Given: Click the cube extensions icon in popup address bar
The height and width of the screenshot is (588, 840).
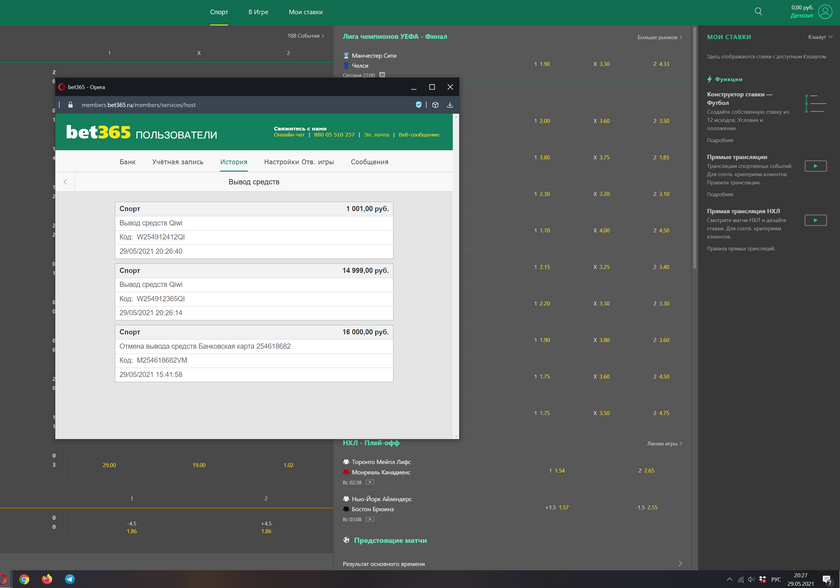Looking at the screenshot, I should click(435, 105).
